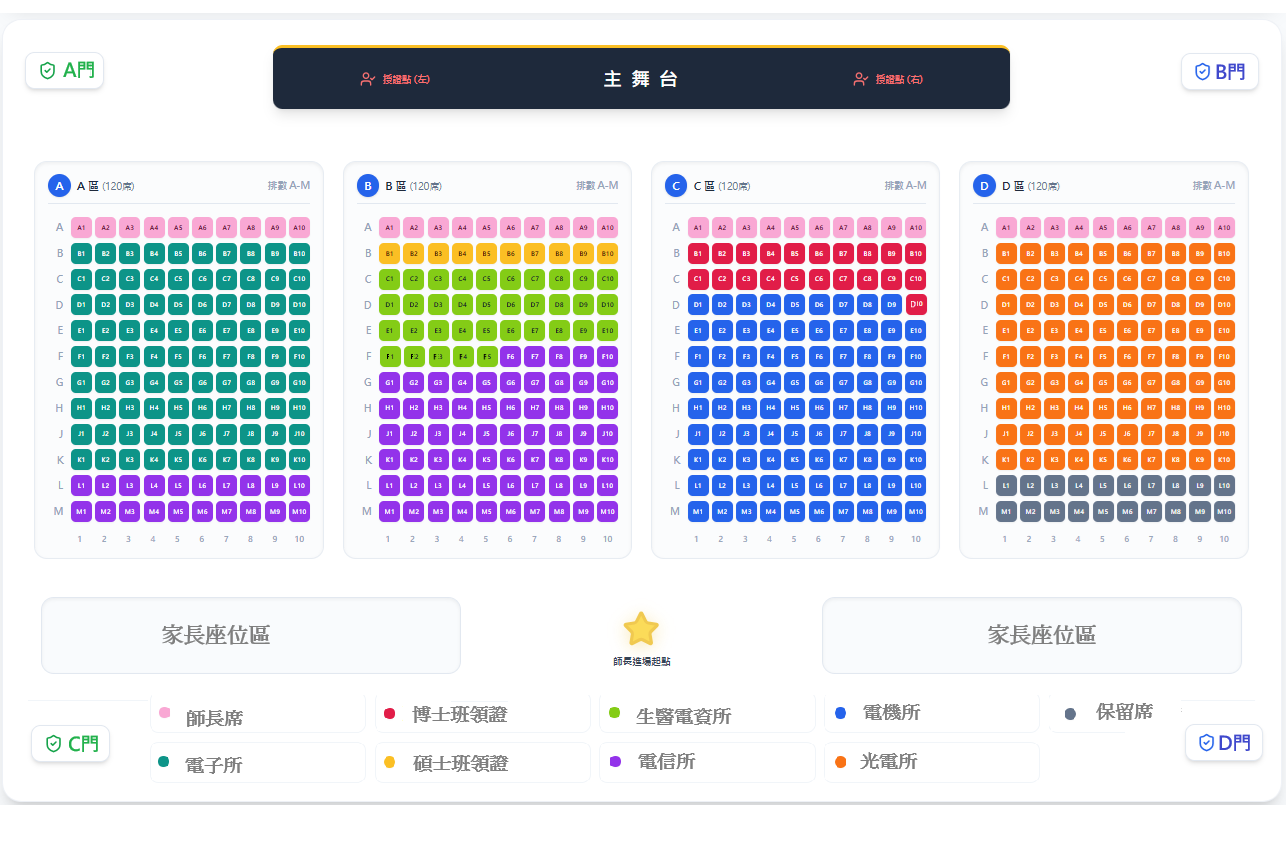Click the shield icon on C門 button
The image size is (1286, 860).
pos(53,744)
